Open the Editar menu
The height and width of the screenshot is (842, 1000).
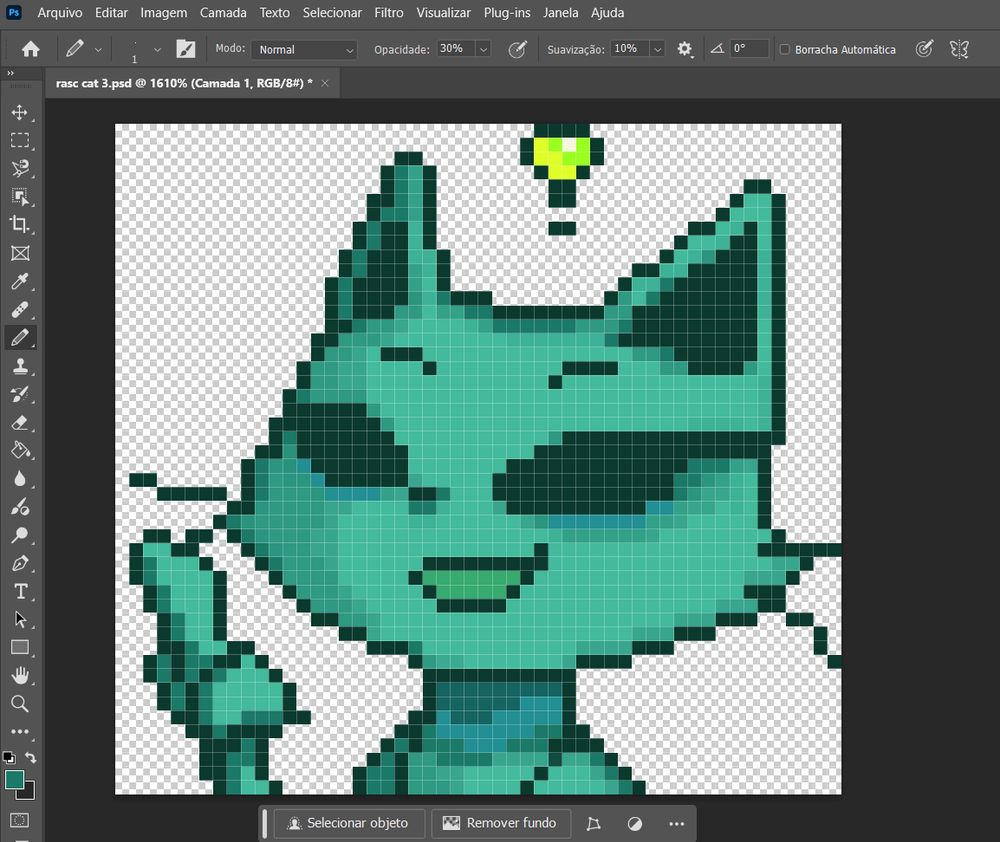[111, 13]
